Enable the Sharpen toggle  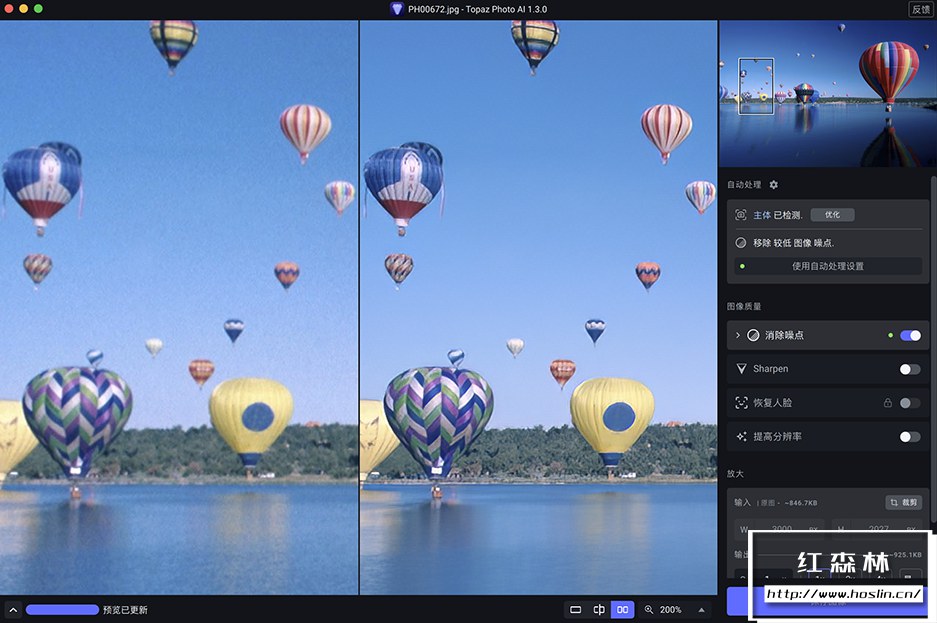[910, 369]
